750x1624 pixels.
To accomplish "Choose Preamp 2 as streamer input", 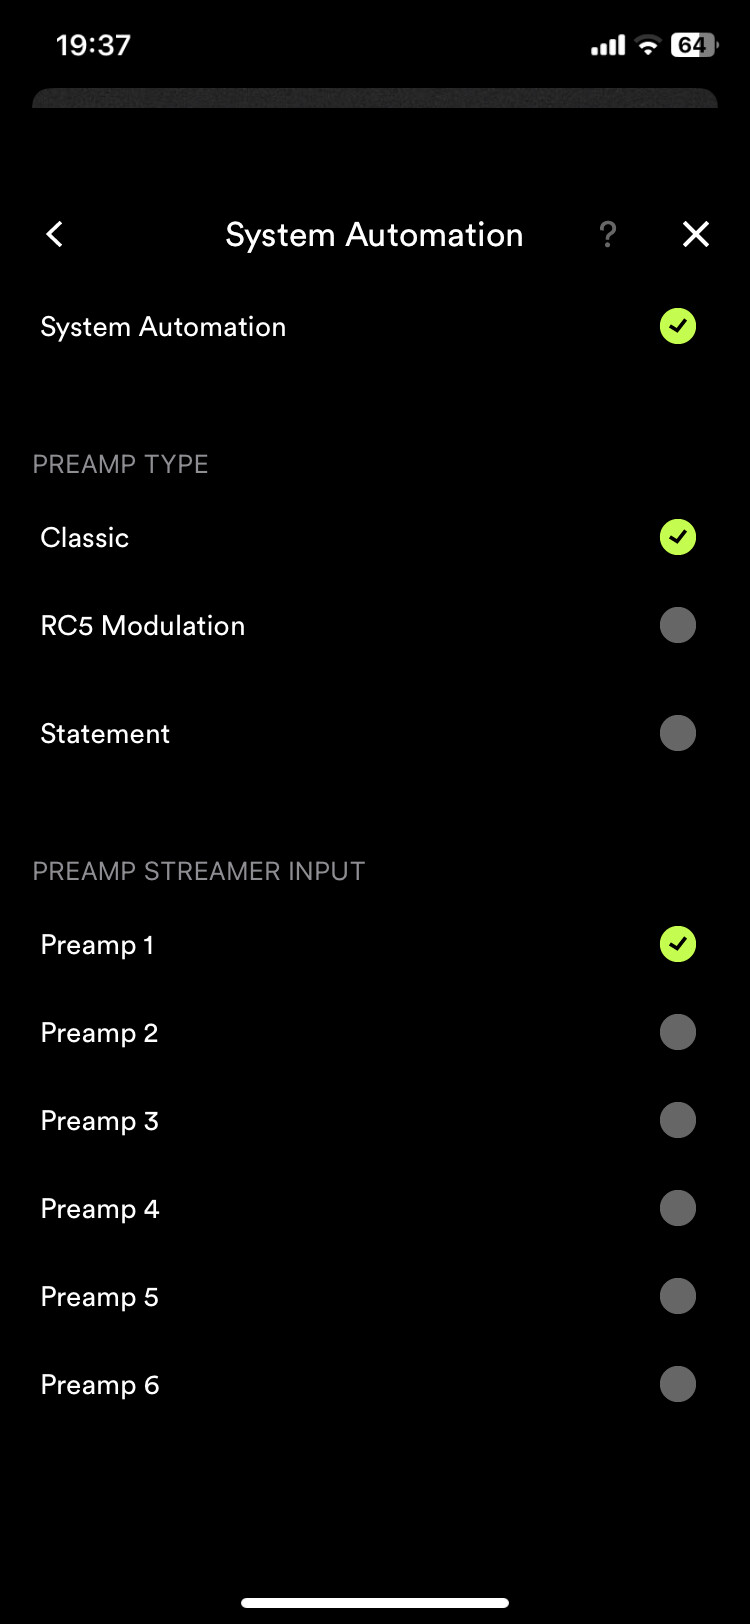I will (677, 1032).
